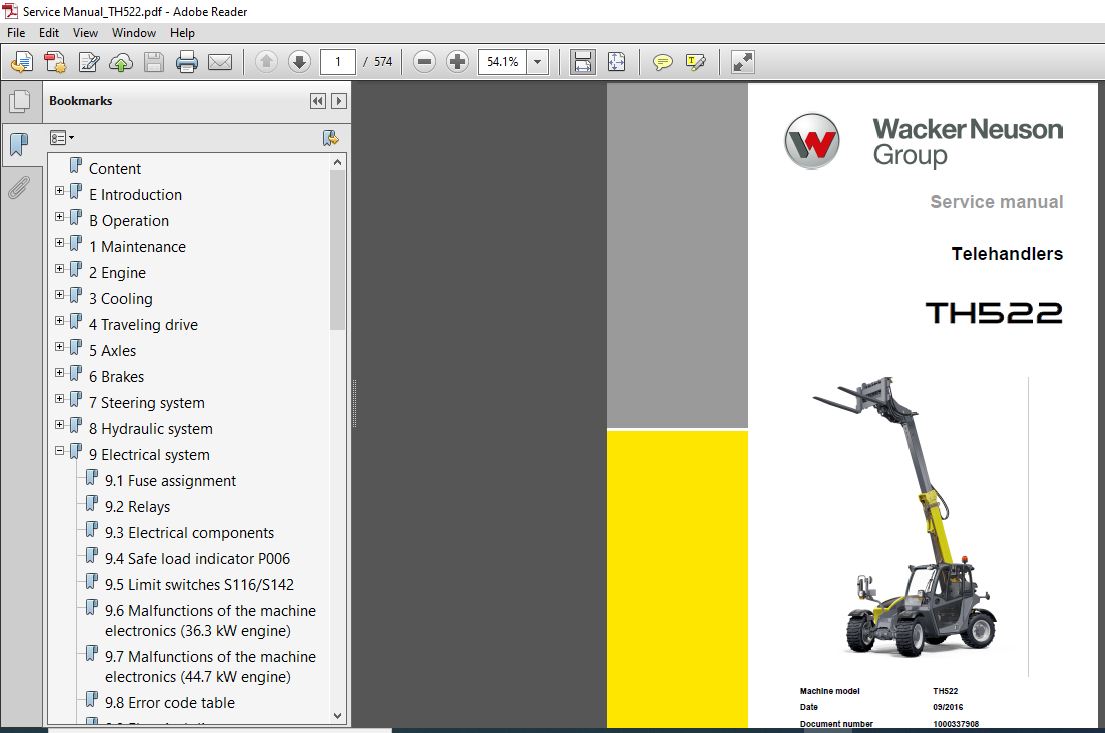
Task: Expand the 2 Engine bookmark
Action: click(60, 269)
